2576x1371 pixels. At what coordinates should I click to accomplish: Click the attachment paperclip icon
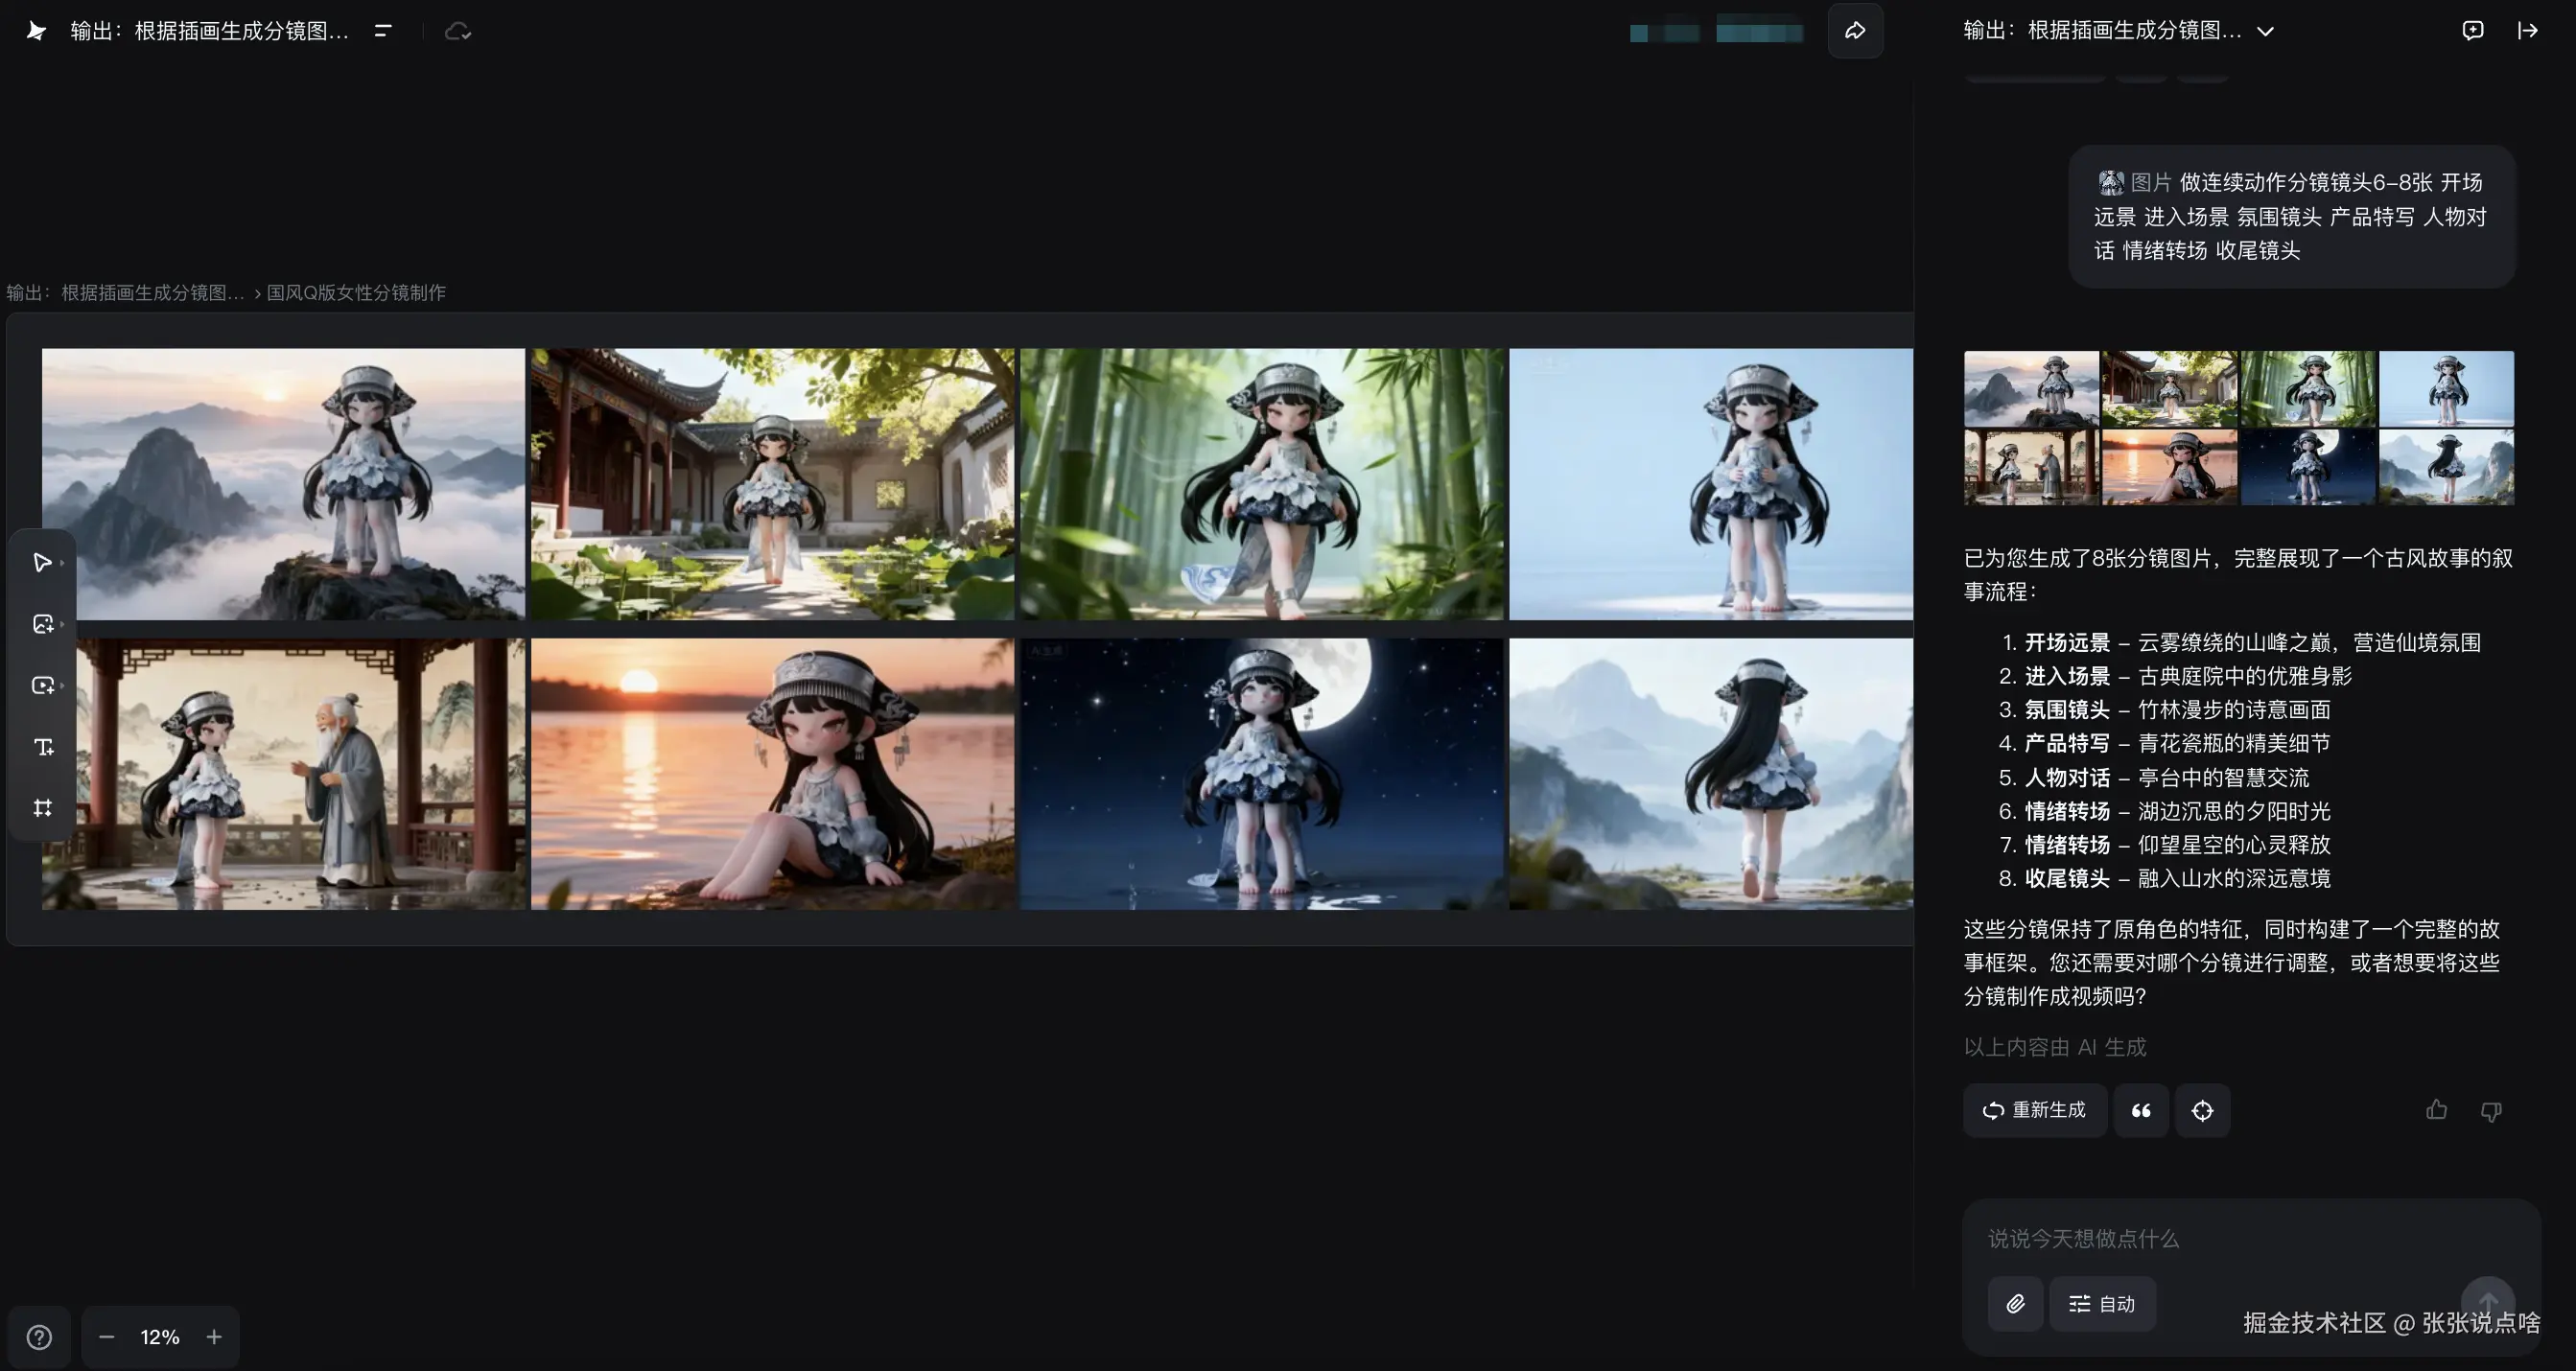(2015, 1304)
